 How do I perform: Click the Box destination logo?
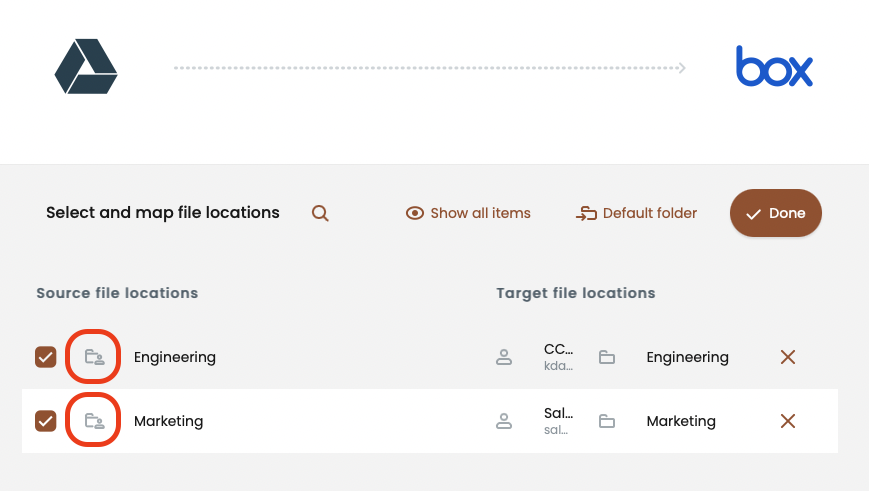[x=774, y=67]
